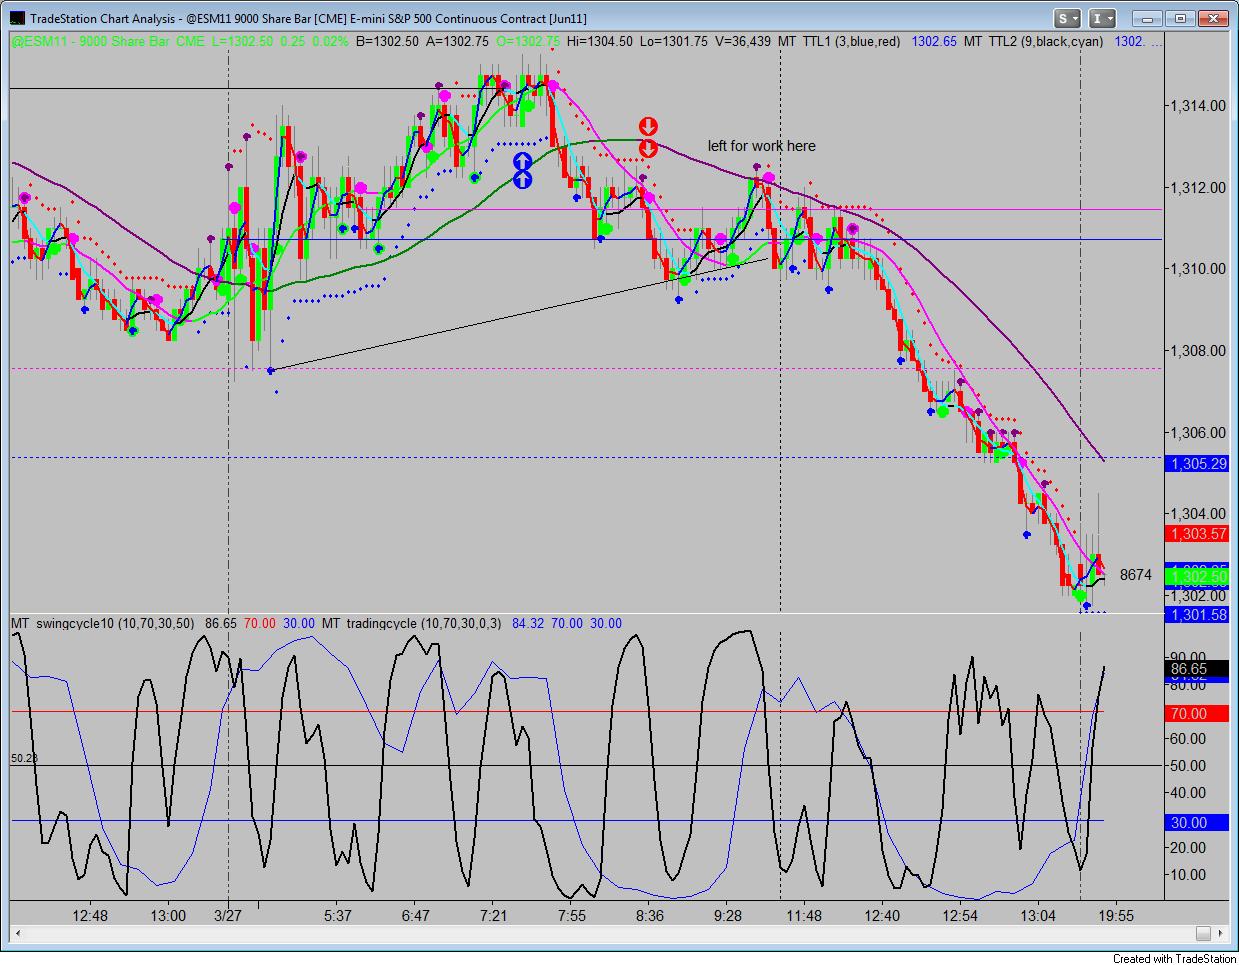Click the 84.32 tradingcycle value

(x=528, y=623)
